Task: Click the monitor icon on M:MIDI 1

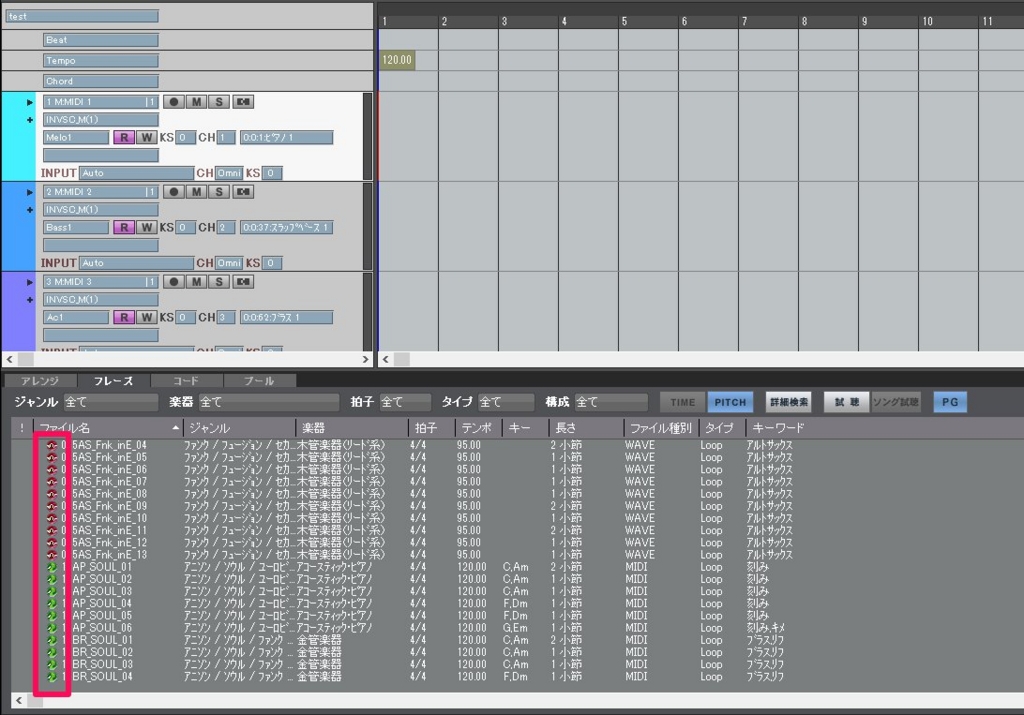Action: pos(243,102)
